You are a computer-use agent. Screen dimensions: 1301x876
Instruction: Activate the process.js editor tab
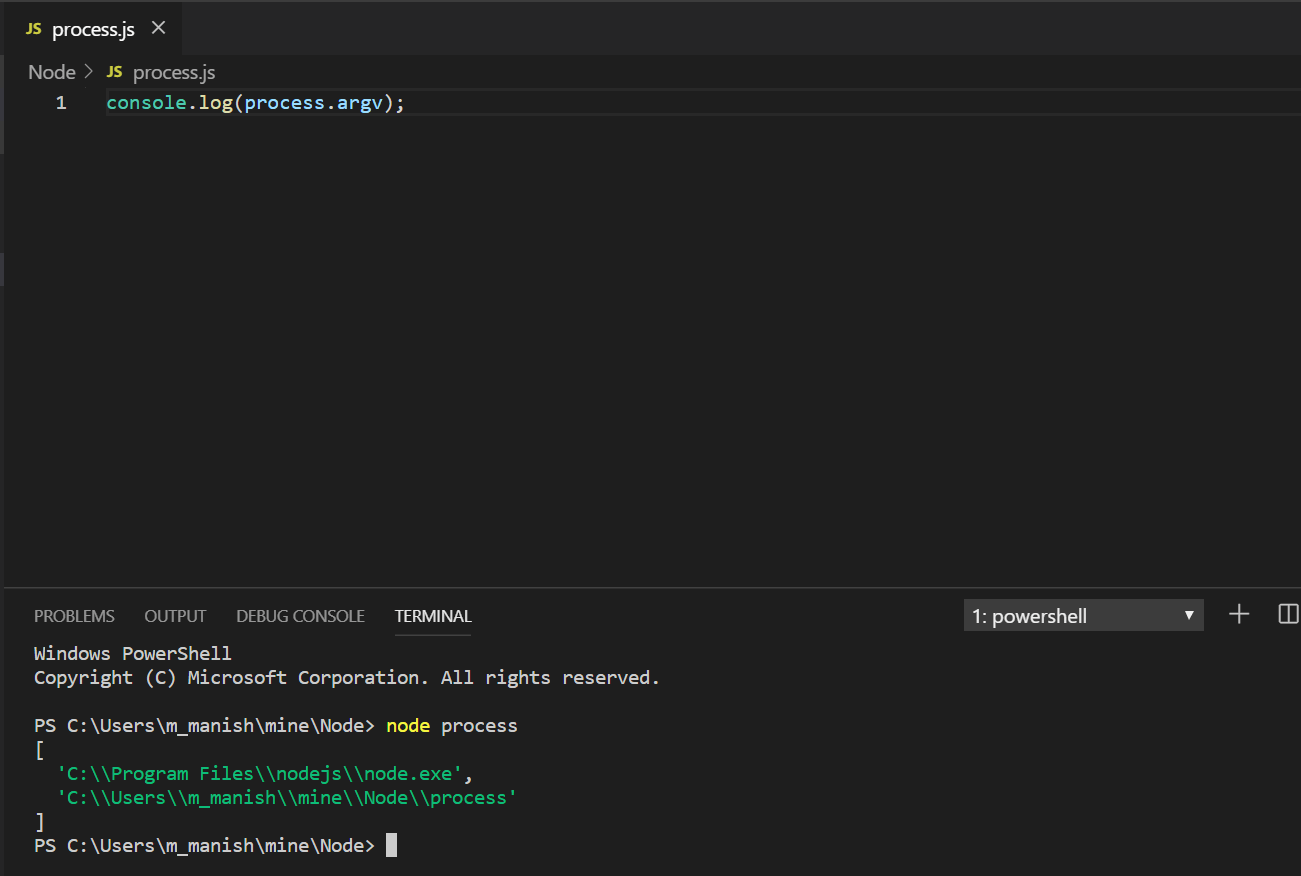[90, 29]
